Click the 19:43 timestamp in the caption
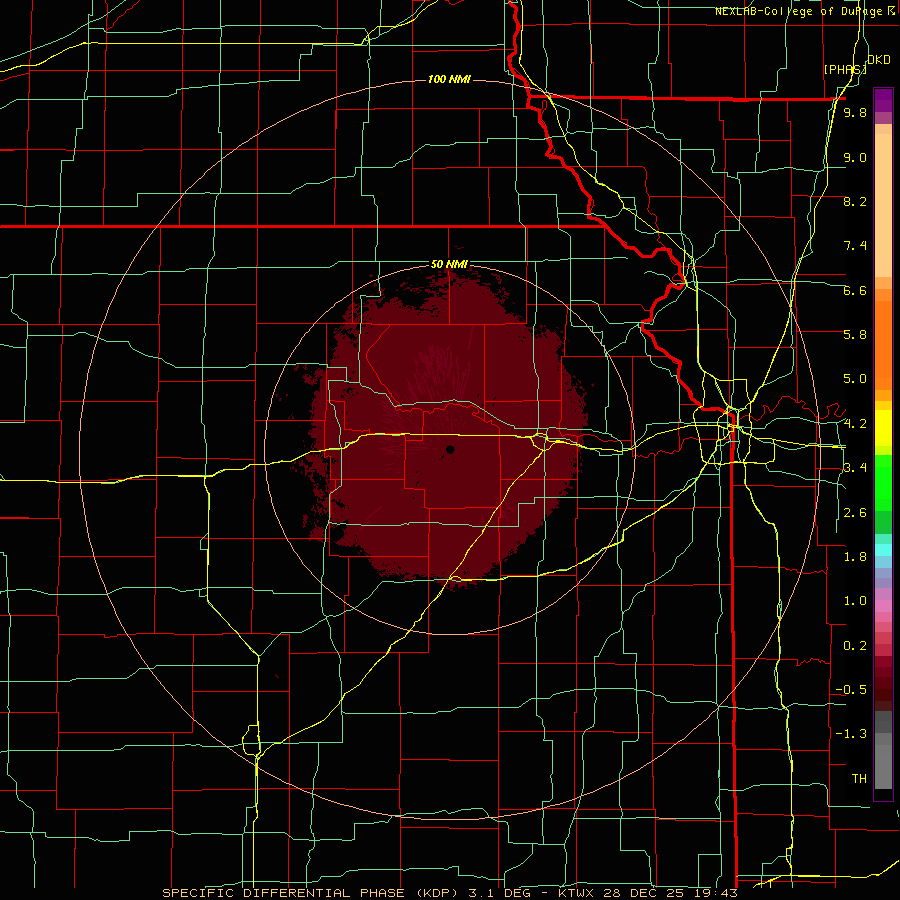The width and height of the screenshot is (900, 900). [718, 893]
